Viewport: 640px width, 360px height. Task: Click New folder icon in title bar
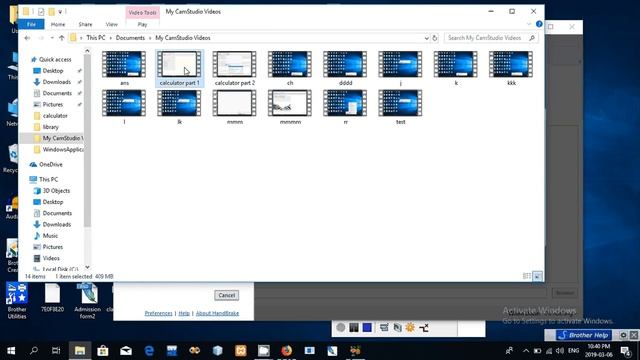click(51, 12)
